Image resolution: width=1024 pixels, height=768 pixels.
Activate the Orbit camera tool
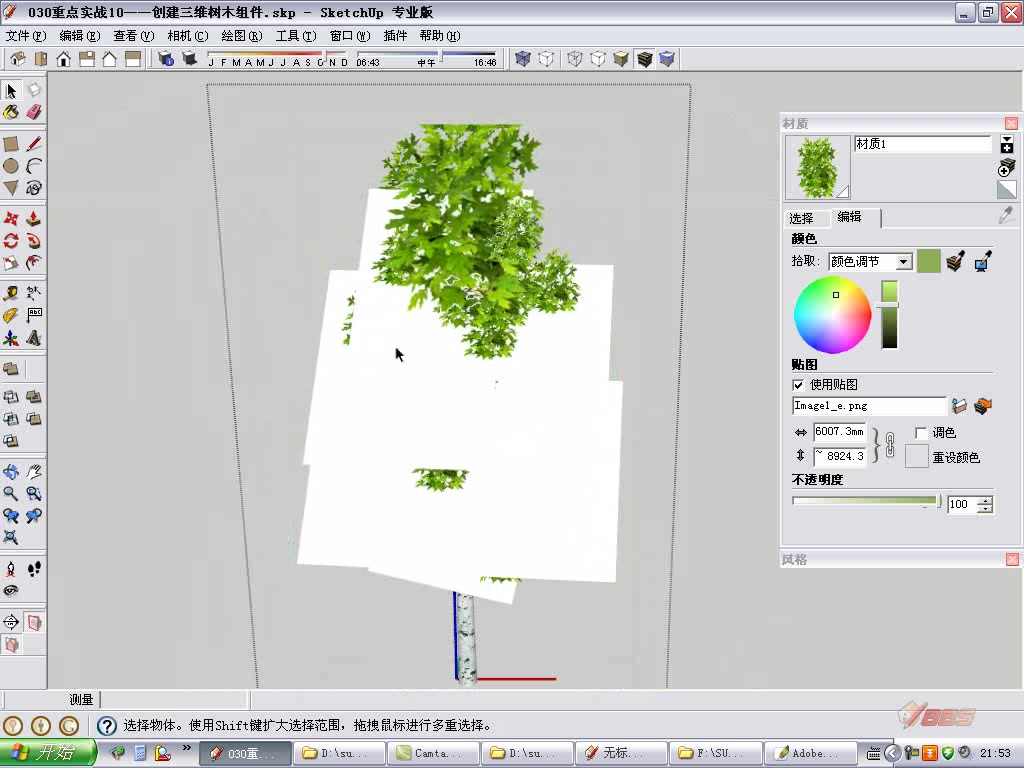(11, 472)
